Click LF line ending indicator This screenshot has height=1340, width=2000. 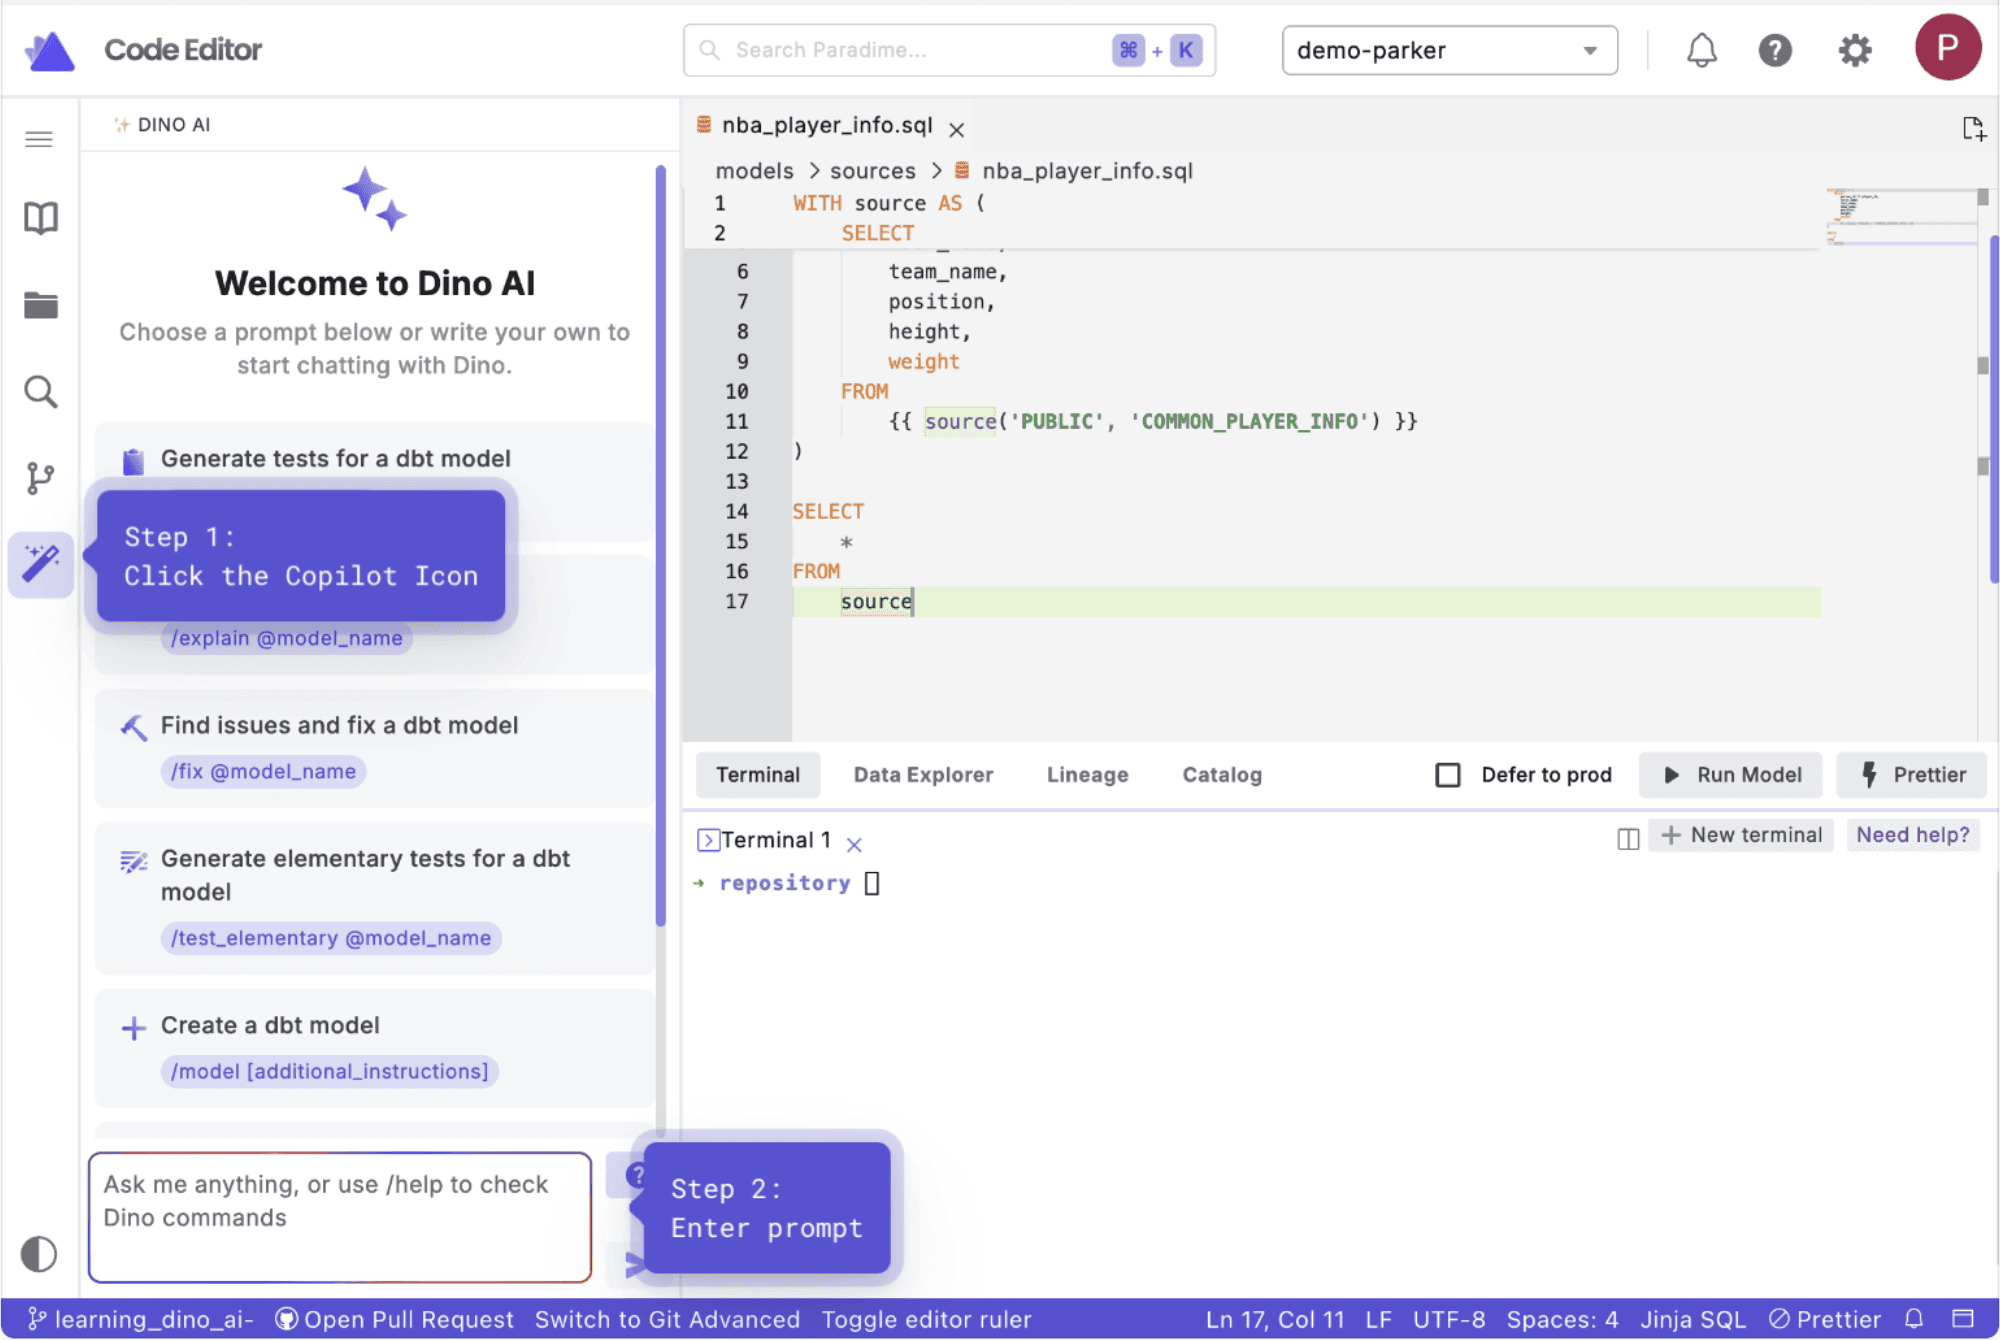click(1378, 1319)
